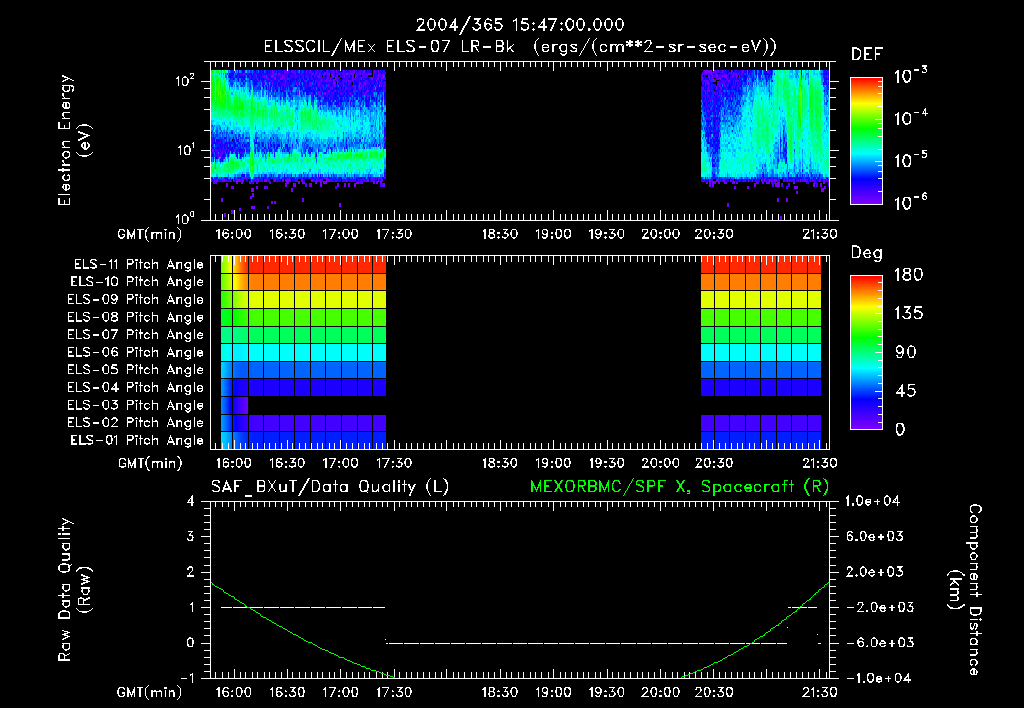Click the Deg pitch angle color bar
Screen dimensions: 1024x708
click(866, 352)
